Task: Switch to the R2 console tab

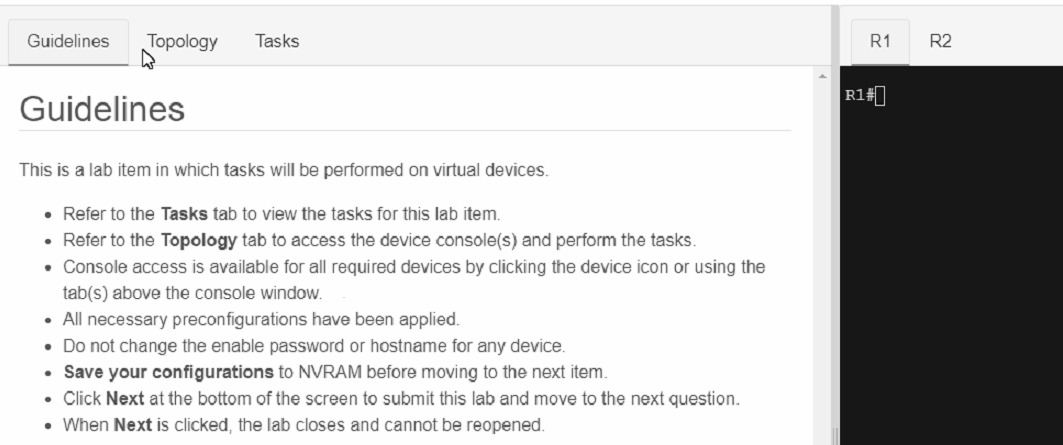Action: [x=940, y=41]
